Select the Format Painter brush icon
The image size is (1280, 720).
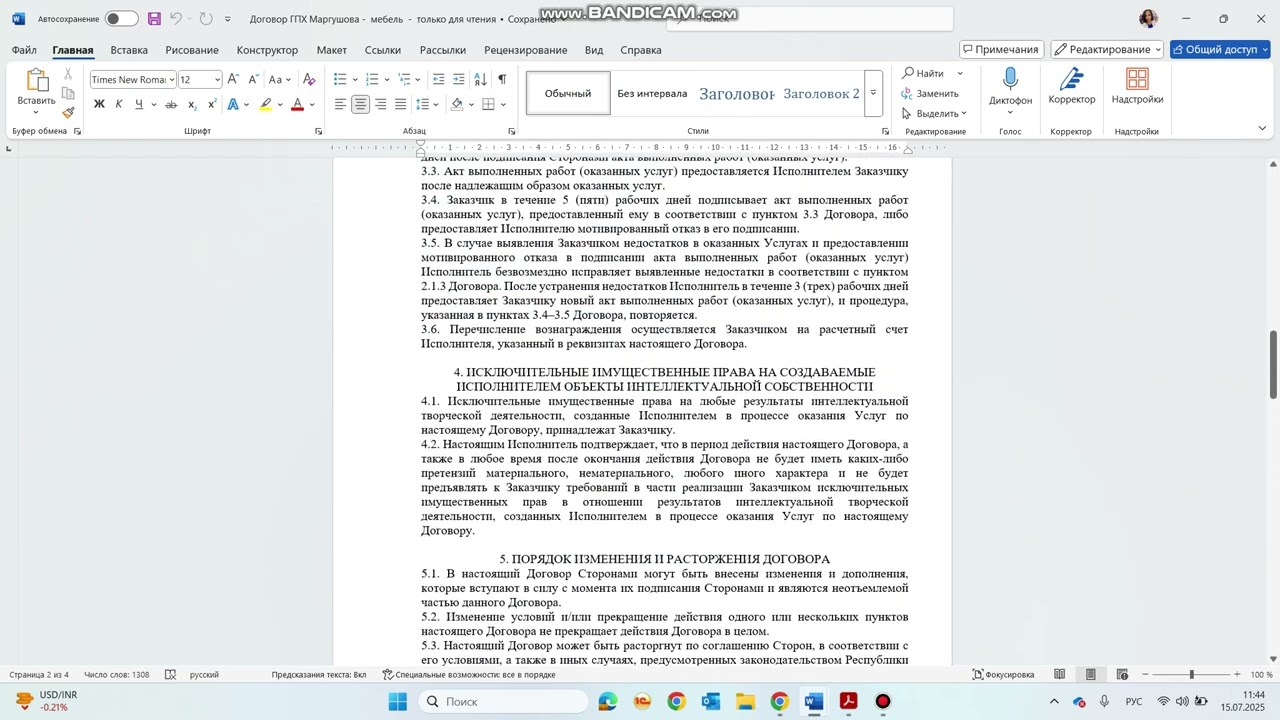click(x=68, y=112)
